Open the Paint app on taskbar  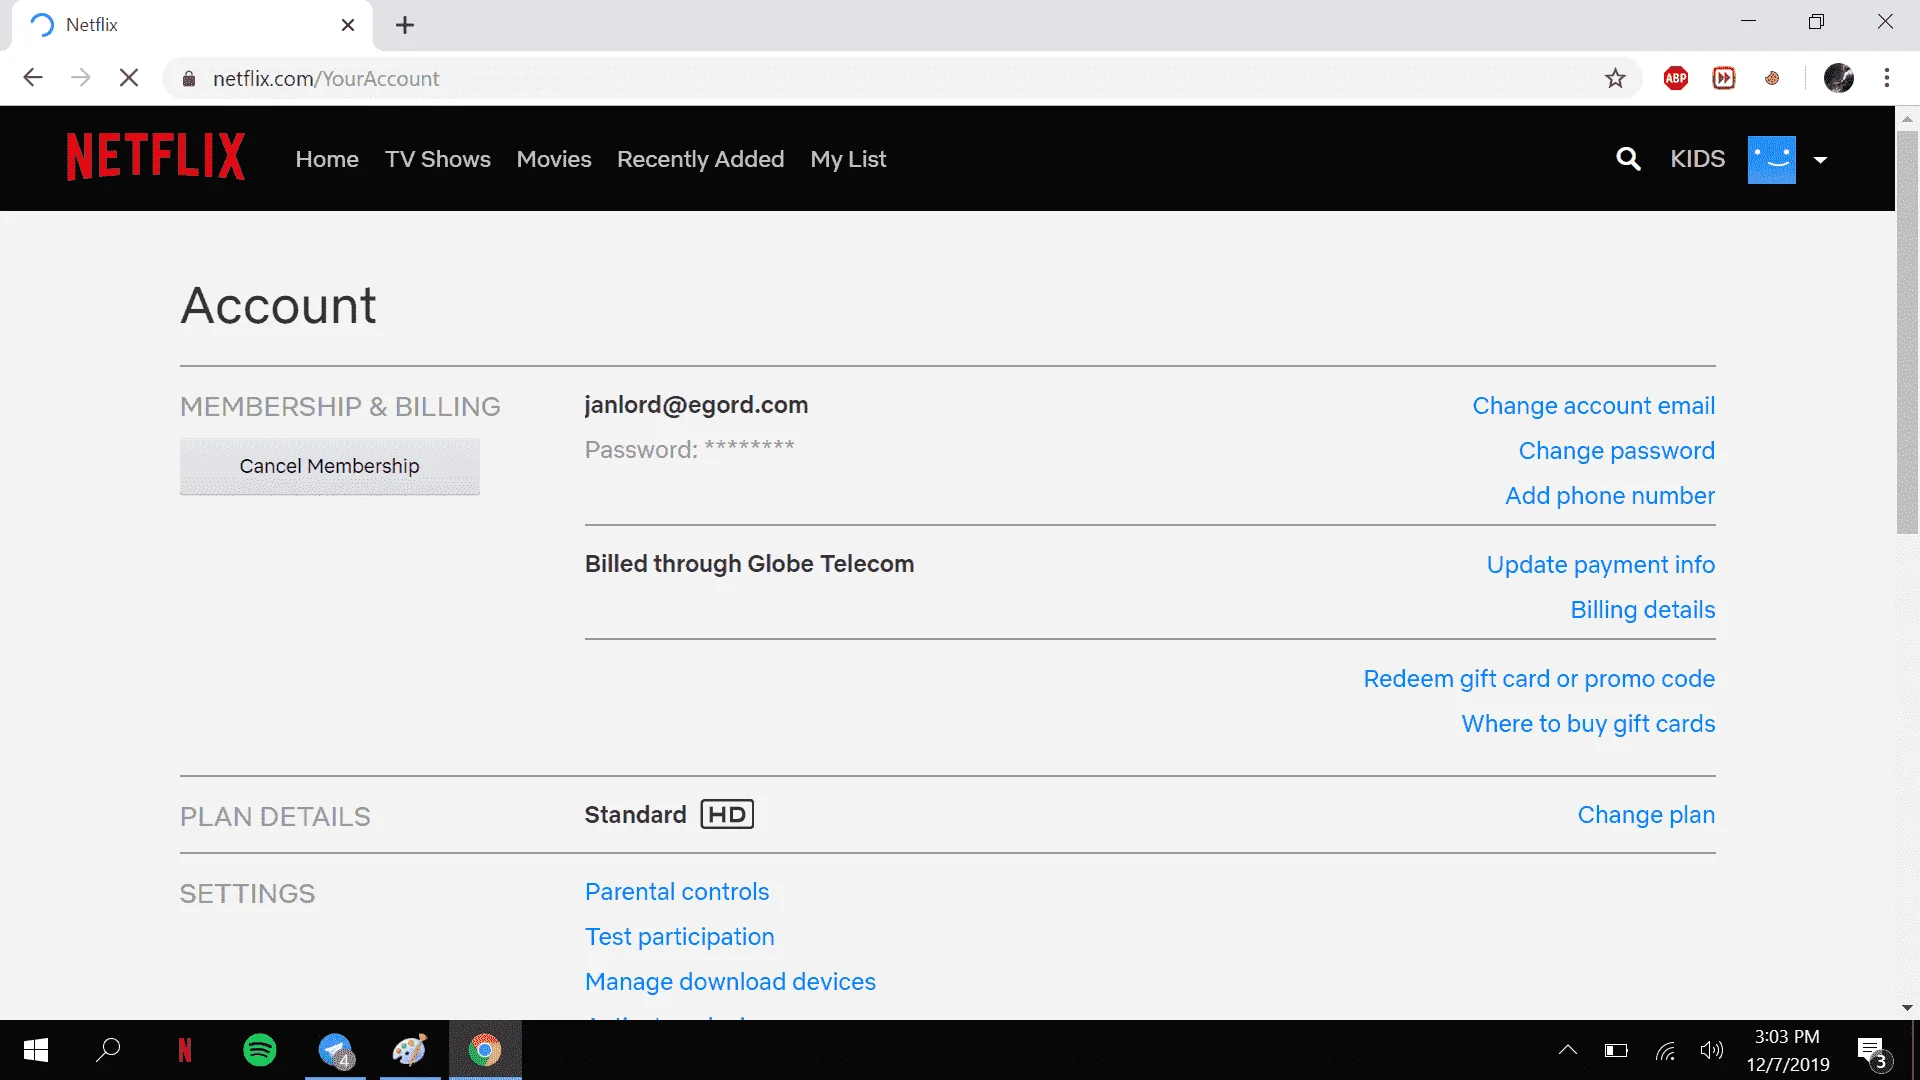coord(410,1050)
